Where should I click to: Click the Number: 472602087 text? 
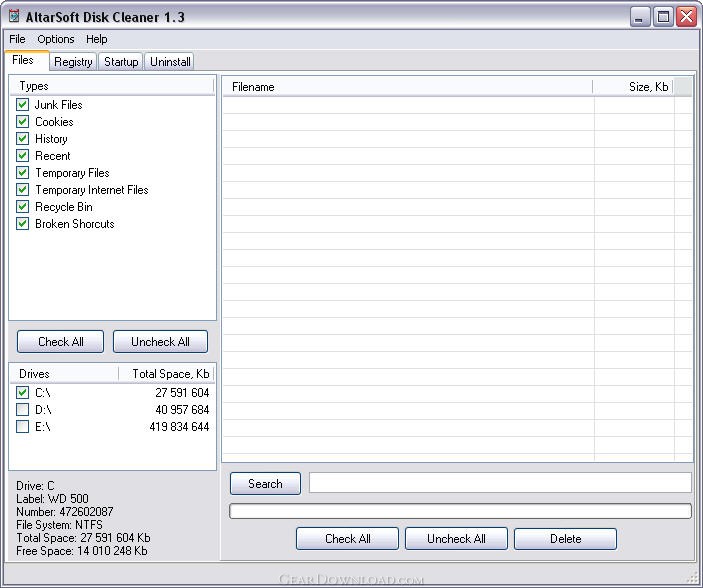tap(65, 512)
